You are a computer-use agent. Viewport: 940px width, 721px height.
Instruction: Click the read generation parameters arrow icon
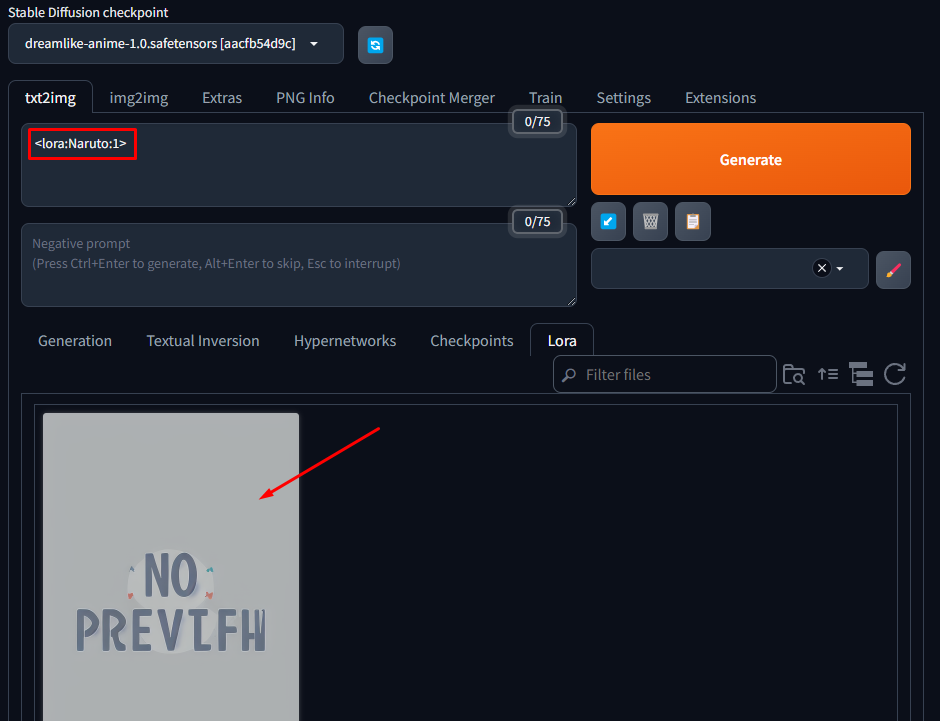(608, 222)
